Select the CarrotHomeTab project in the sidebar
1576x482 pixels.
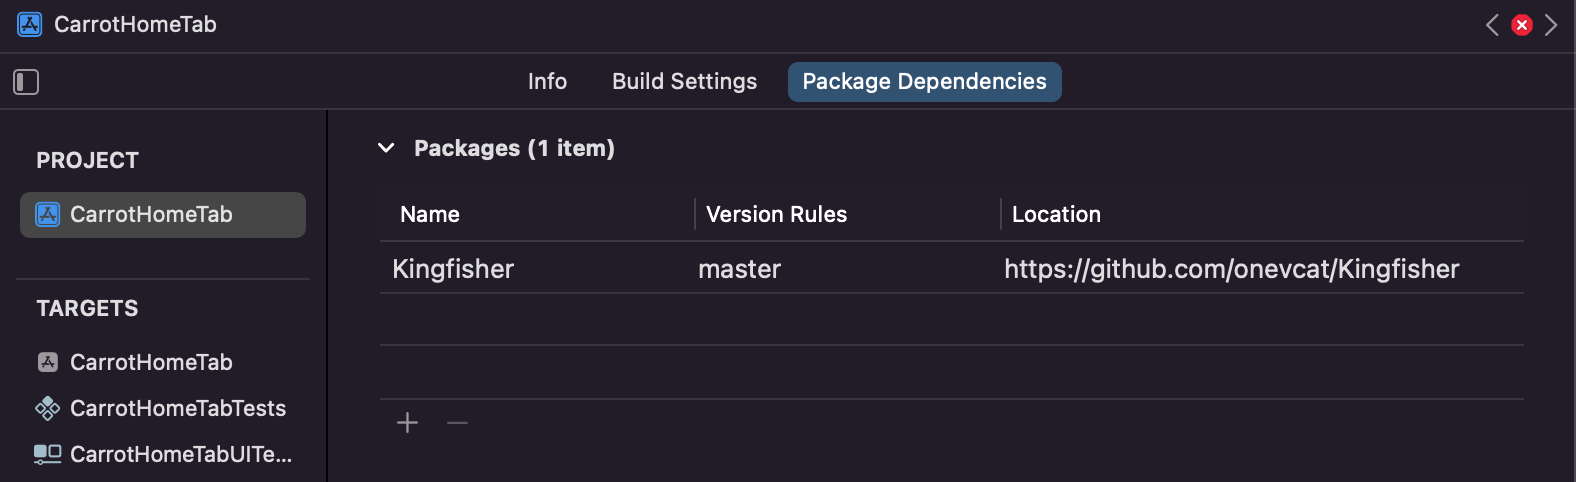pos(163,215)
